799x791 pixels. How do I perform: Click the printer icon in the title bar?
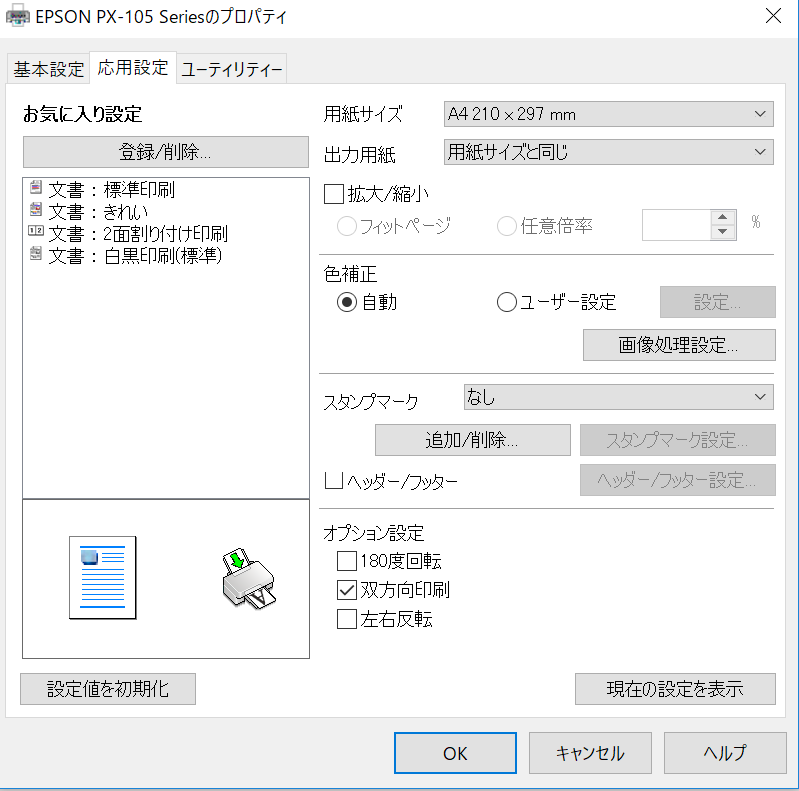[17, 15]
